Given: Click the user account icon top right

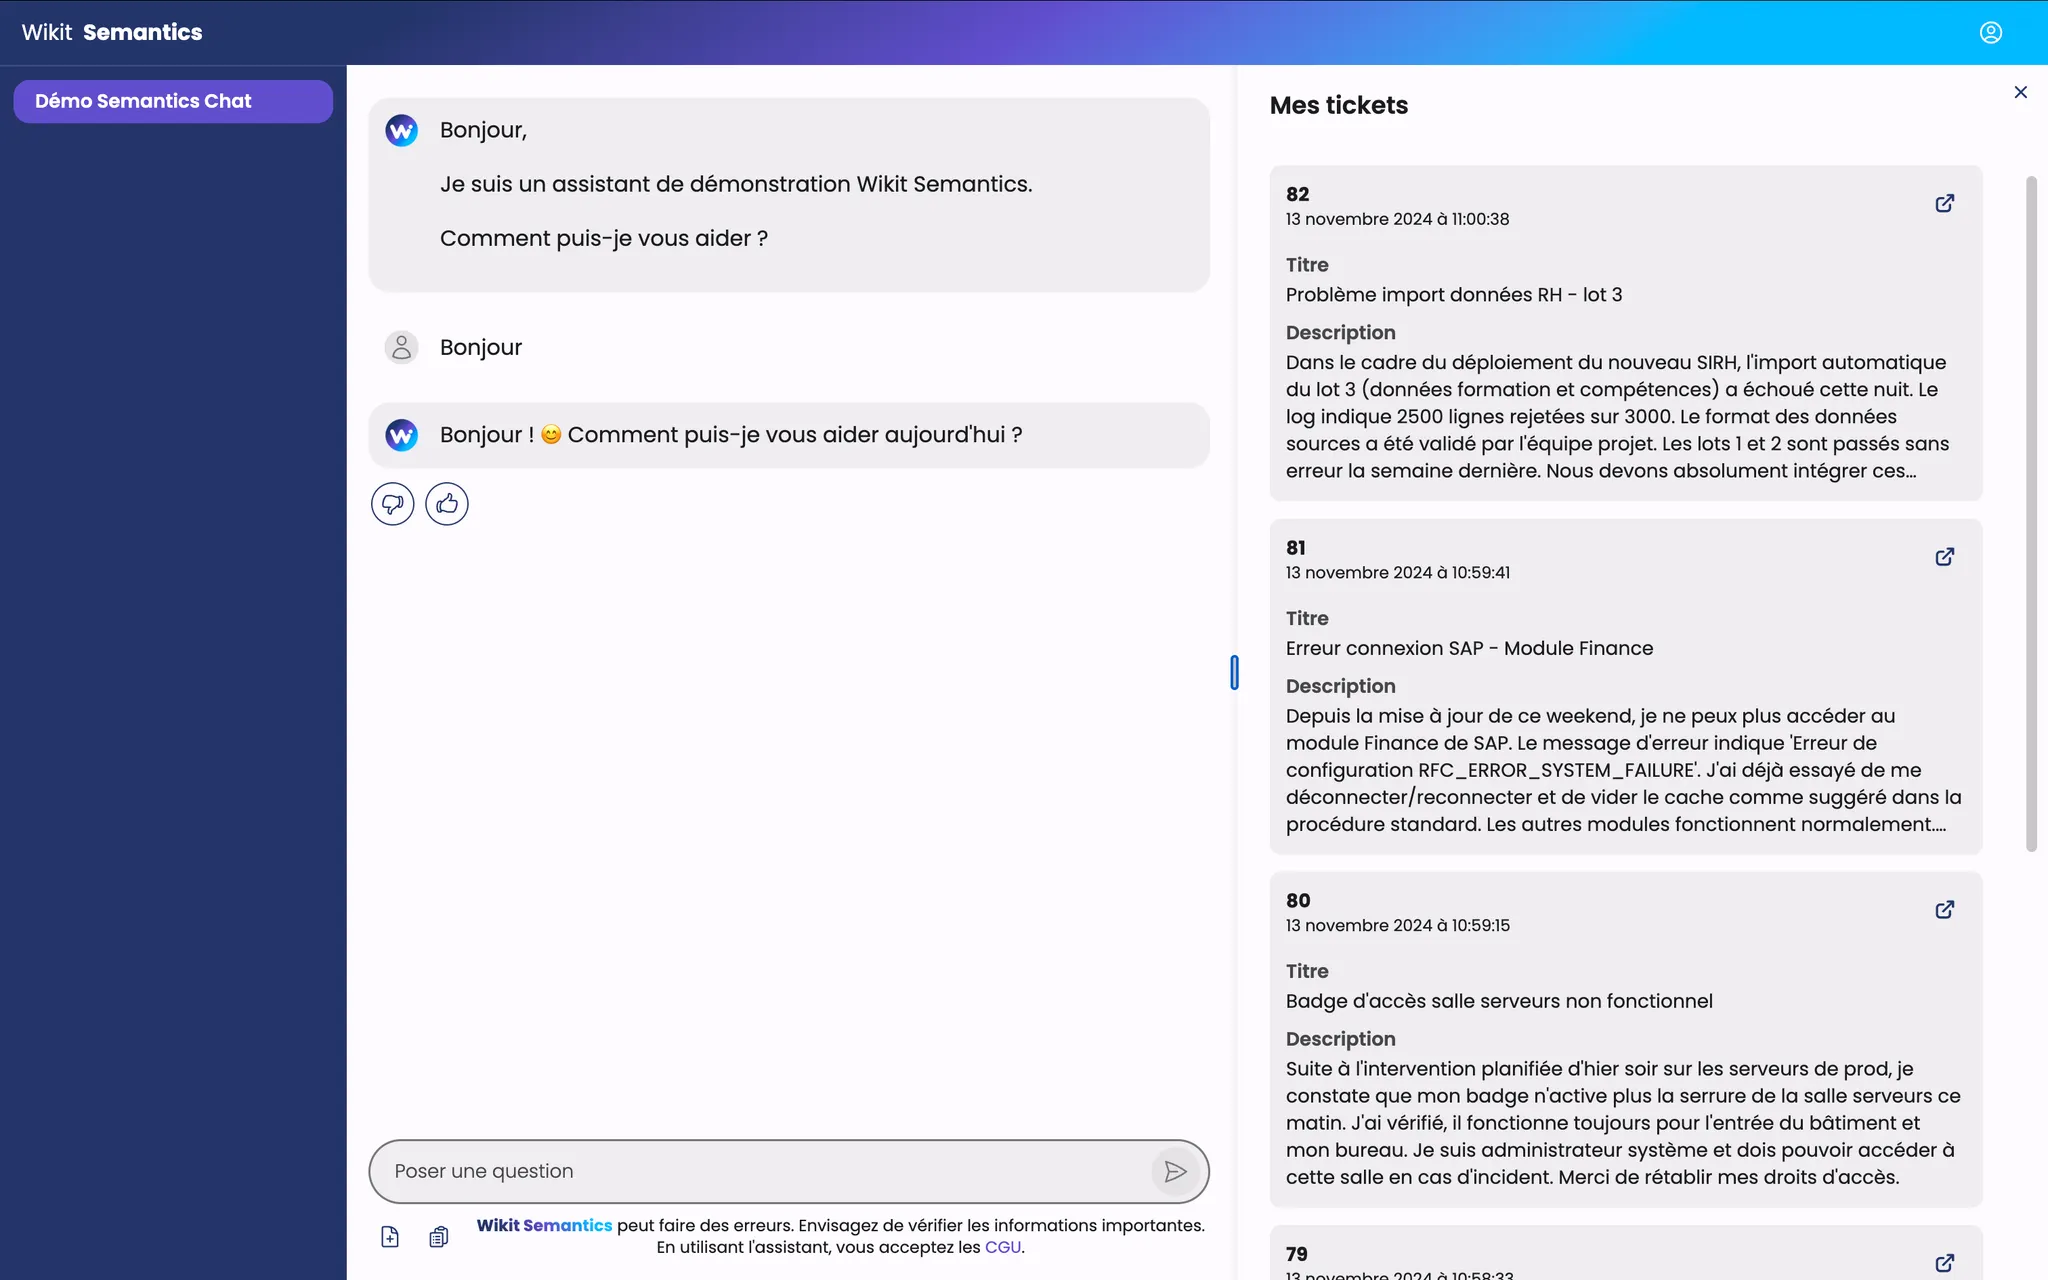Looking at the screenshot, I should click(1990, 32).
